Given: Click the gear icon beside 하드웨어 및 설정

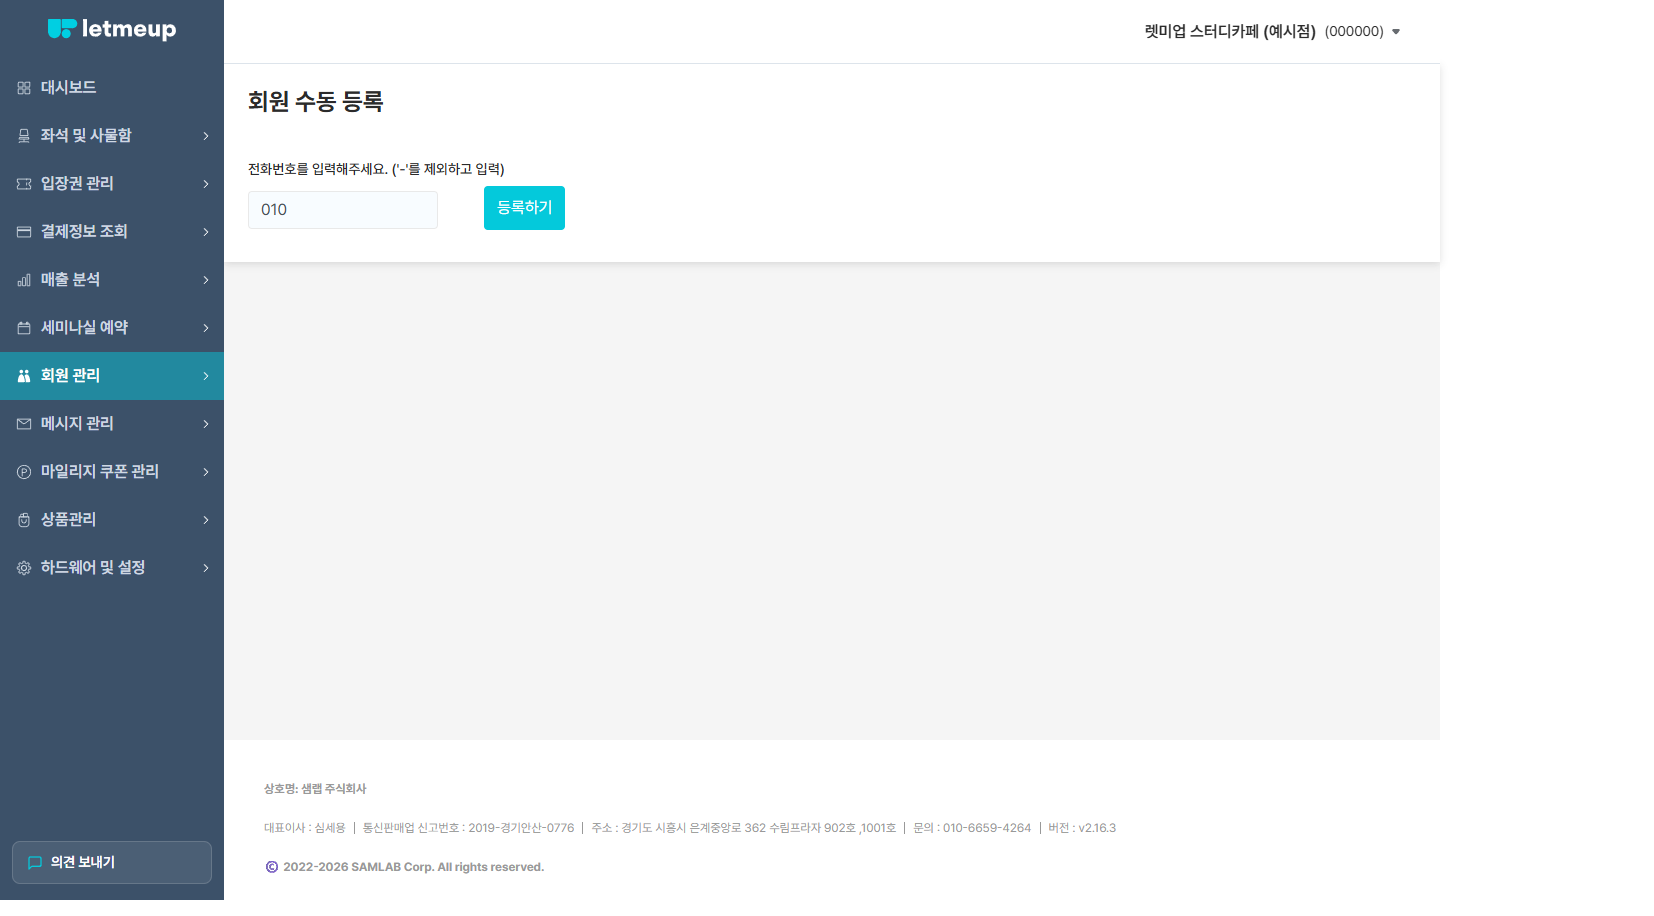Looking at the screenshot, I should [x=24, y=568].
